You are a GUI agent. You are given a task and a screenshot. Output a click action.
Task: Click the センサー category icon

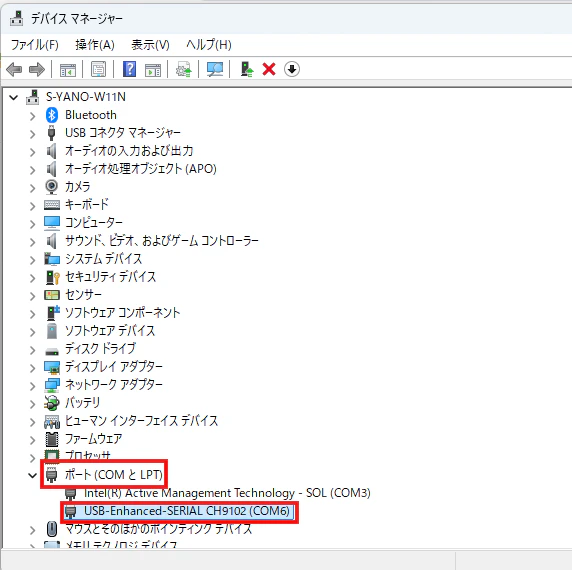point(52,295)
